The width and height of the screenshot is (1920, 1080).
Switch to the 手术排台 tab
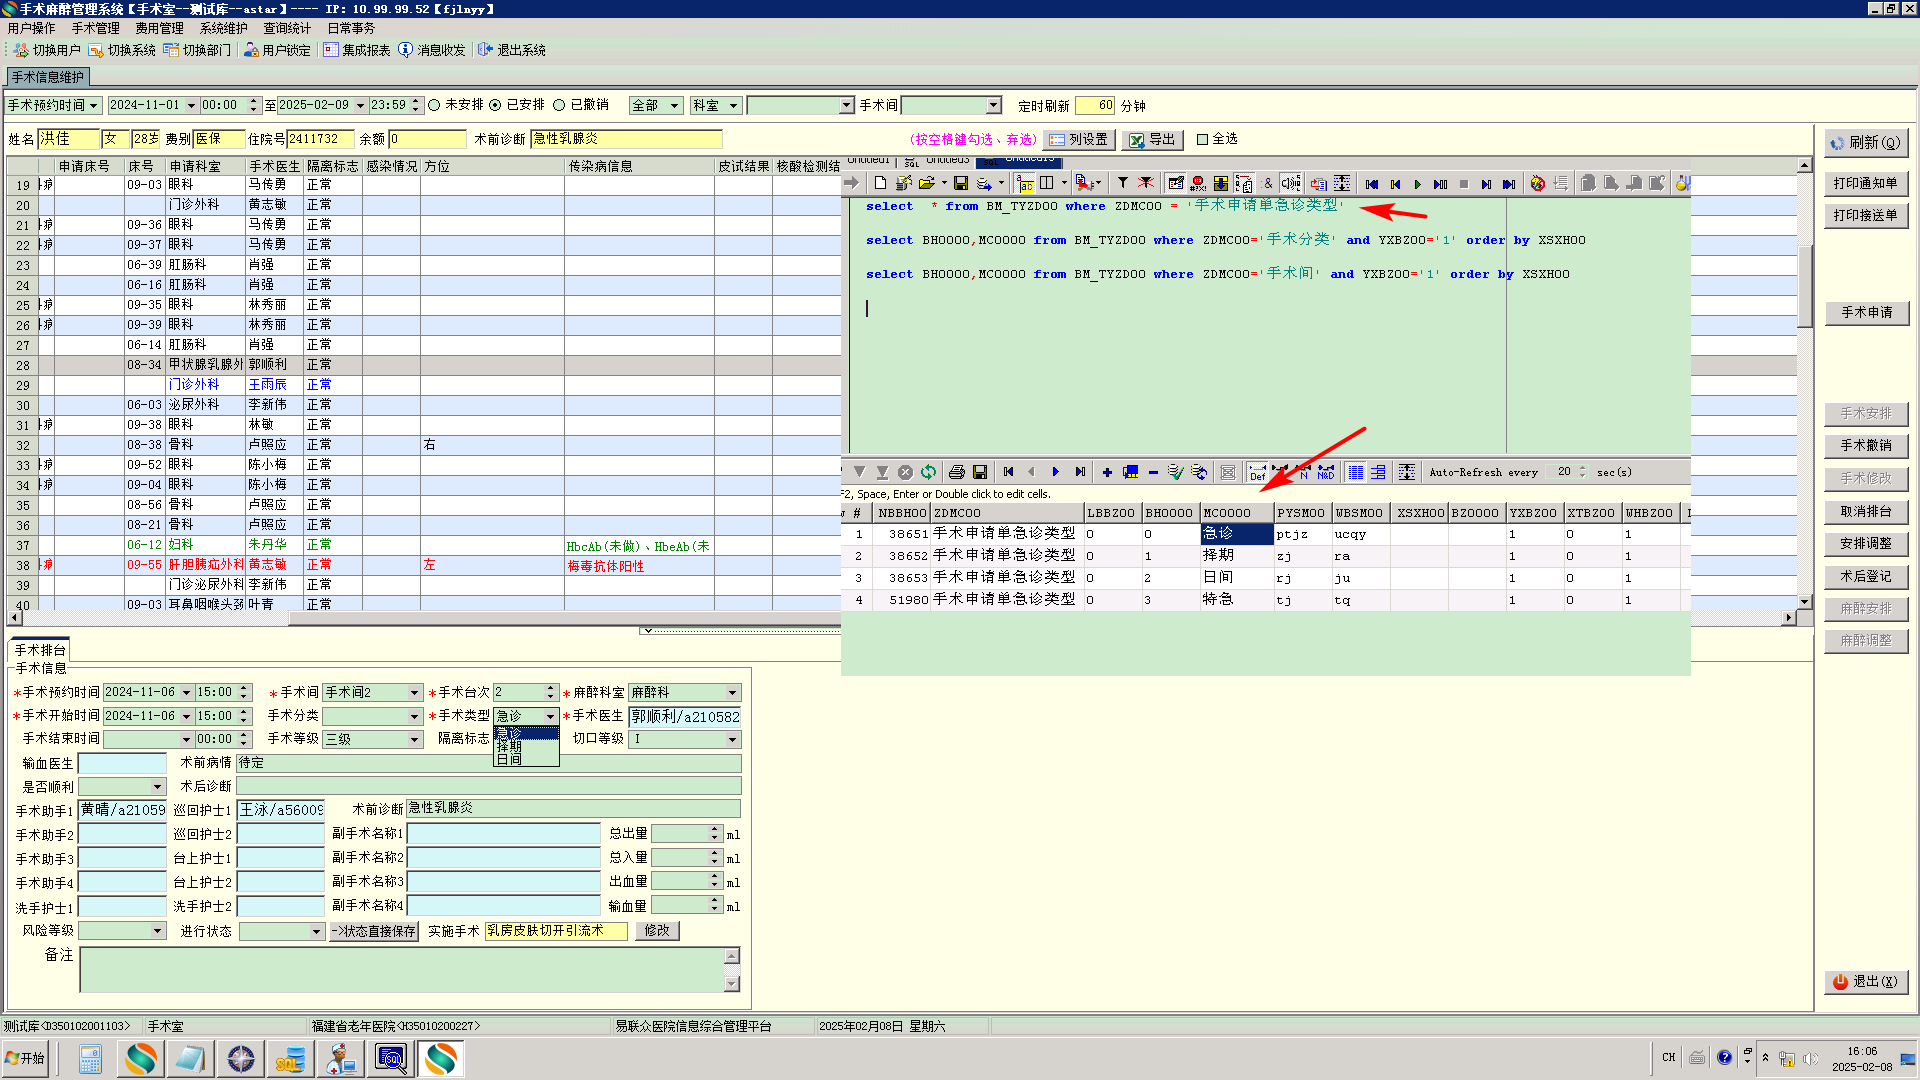point(40,650)
